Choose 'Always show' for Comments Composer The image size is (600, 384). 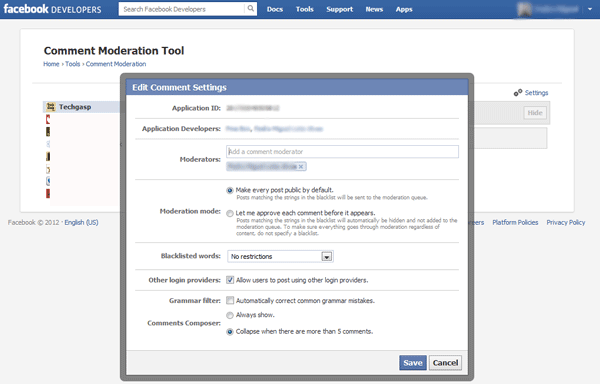point(230,316)
